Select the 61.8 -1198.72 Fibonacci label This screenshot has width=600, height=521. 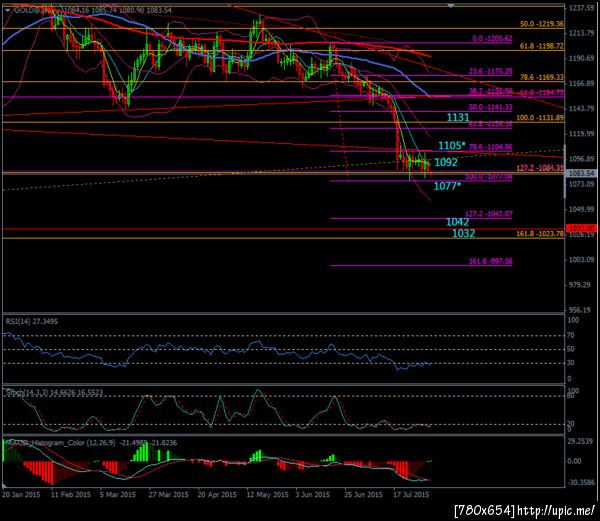click(541, 46)
